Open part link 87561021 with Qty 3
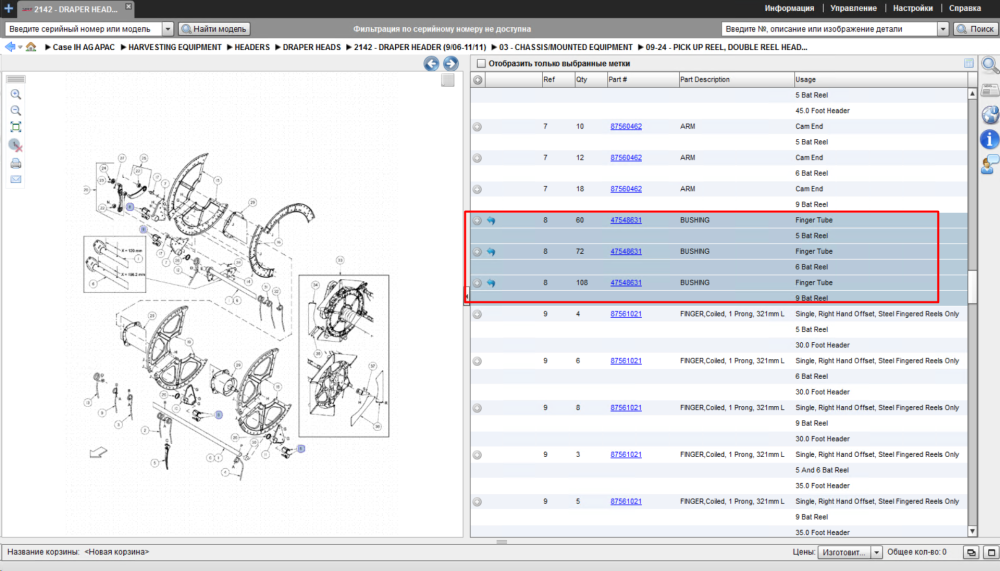The height and width of the screenshot is (571, 1000). click(626, 454)
